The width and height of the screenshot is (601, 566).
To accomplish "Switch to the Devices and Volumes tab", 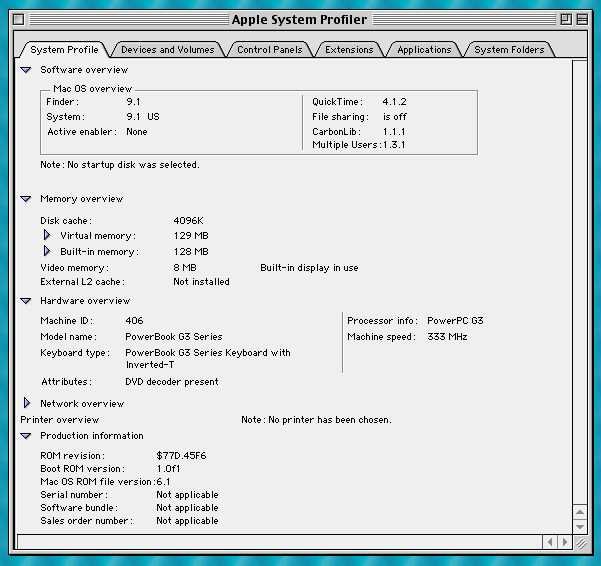I will tap(167, 50).
